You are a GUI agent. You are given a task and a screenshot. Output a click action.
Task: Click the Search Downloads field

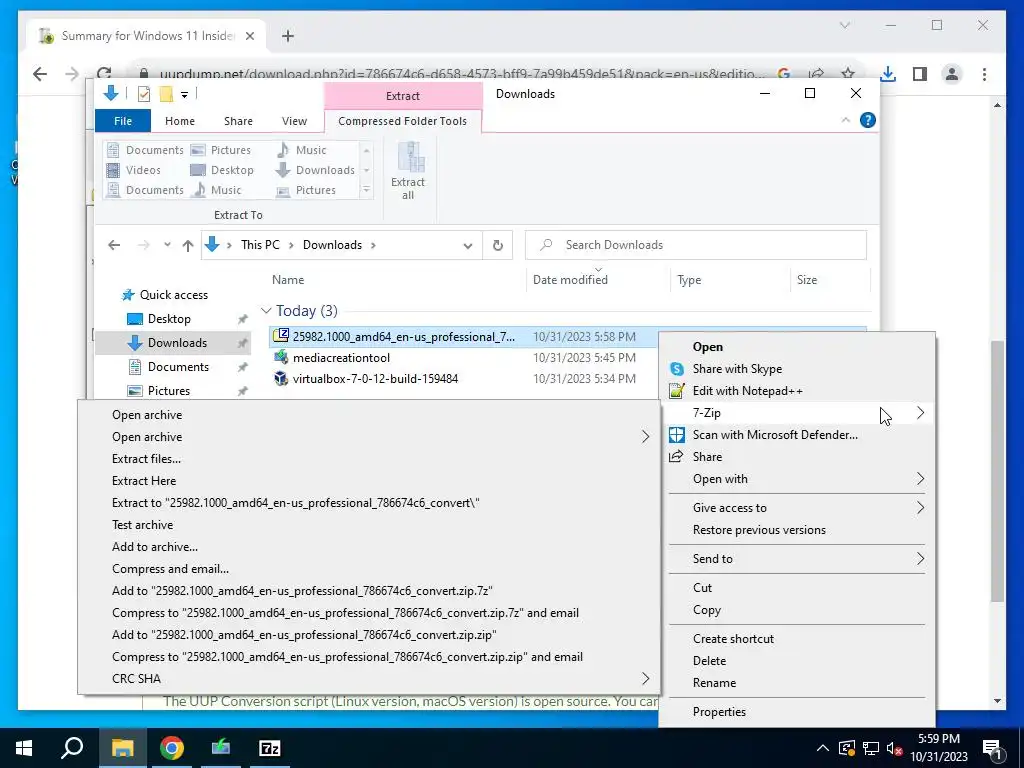pos(696,245)
